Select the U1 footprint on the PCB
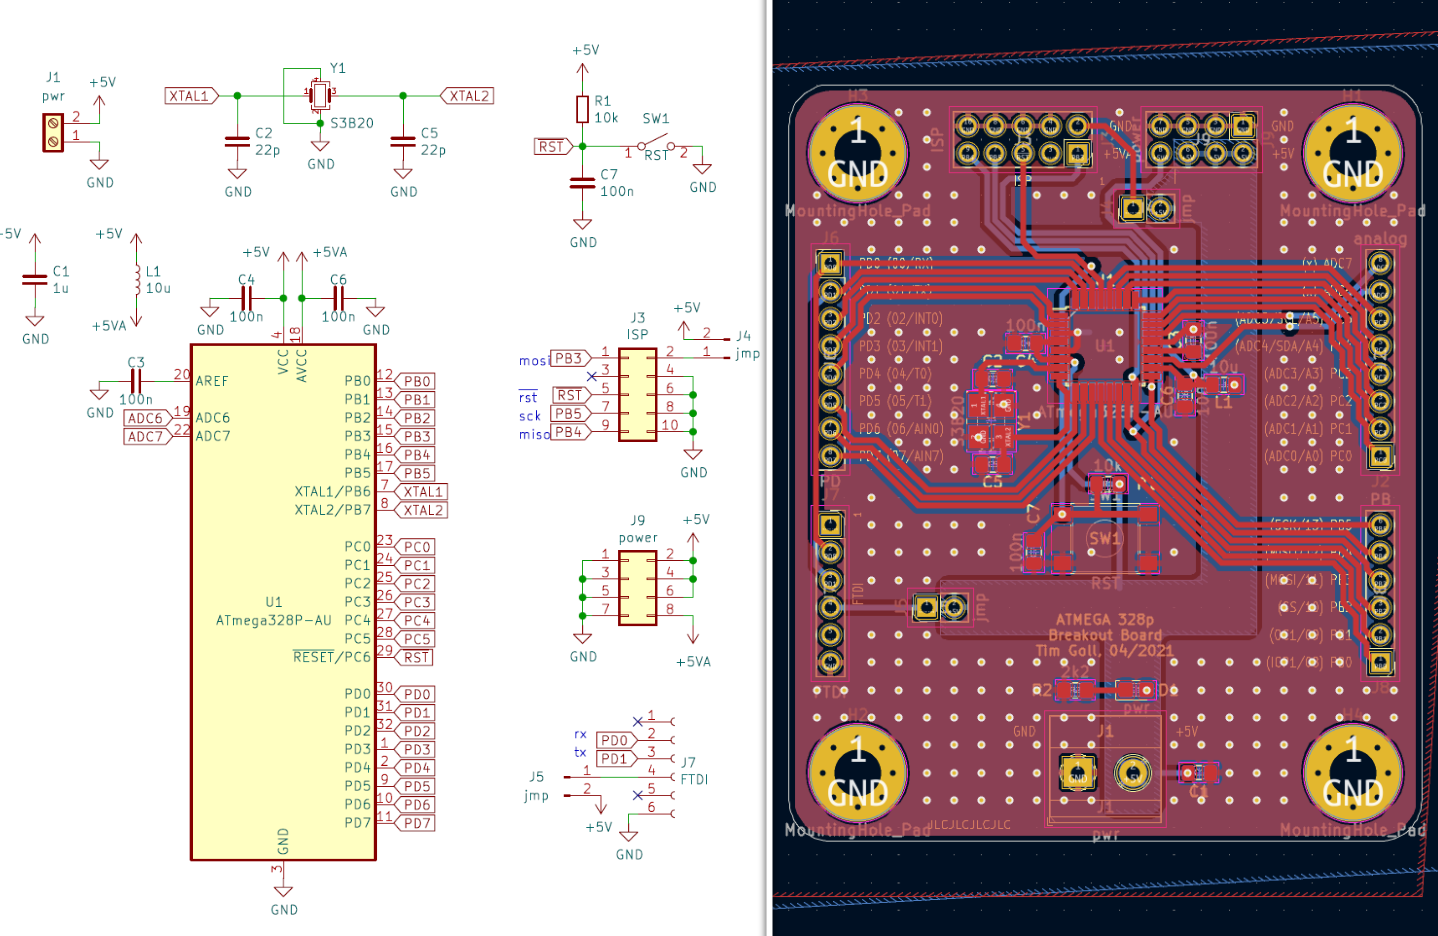This screenshot has height=936, width=1438. point(1104,346)
